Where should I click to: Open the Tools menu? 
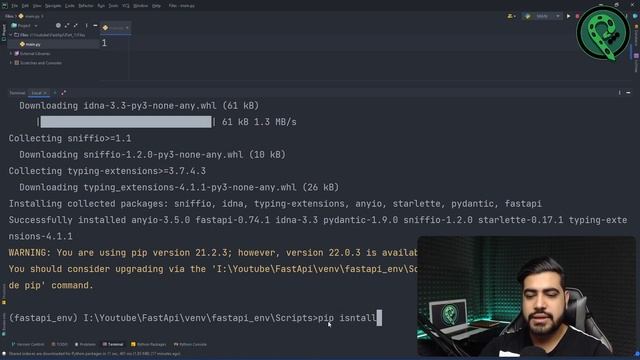coord(113,6)
